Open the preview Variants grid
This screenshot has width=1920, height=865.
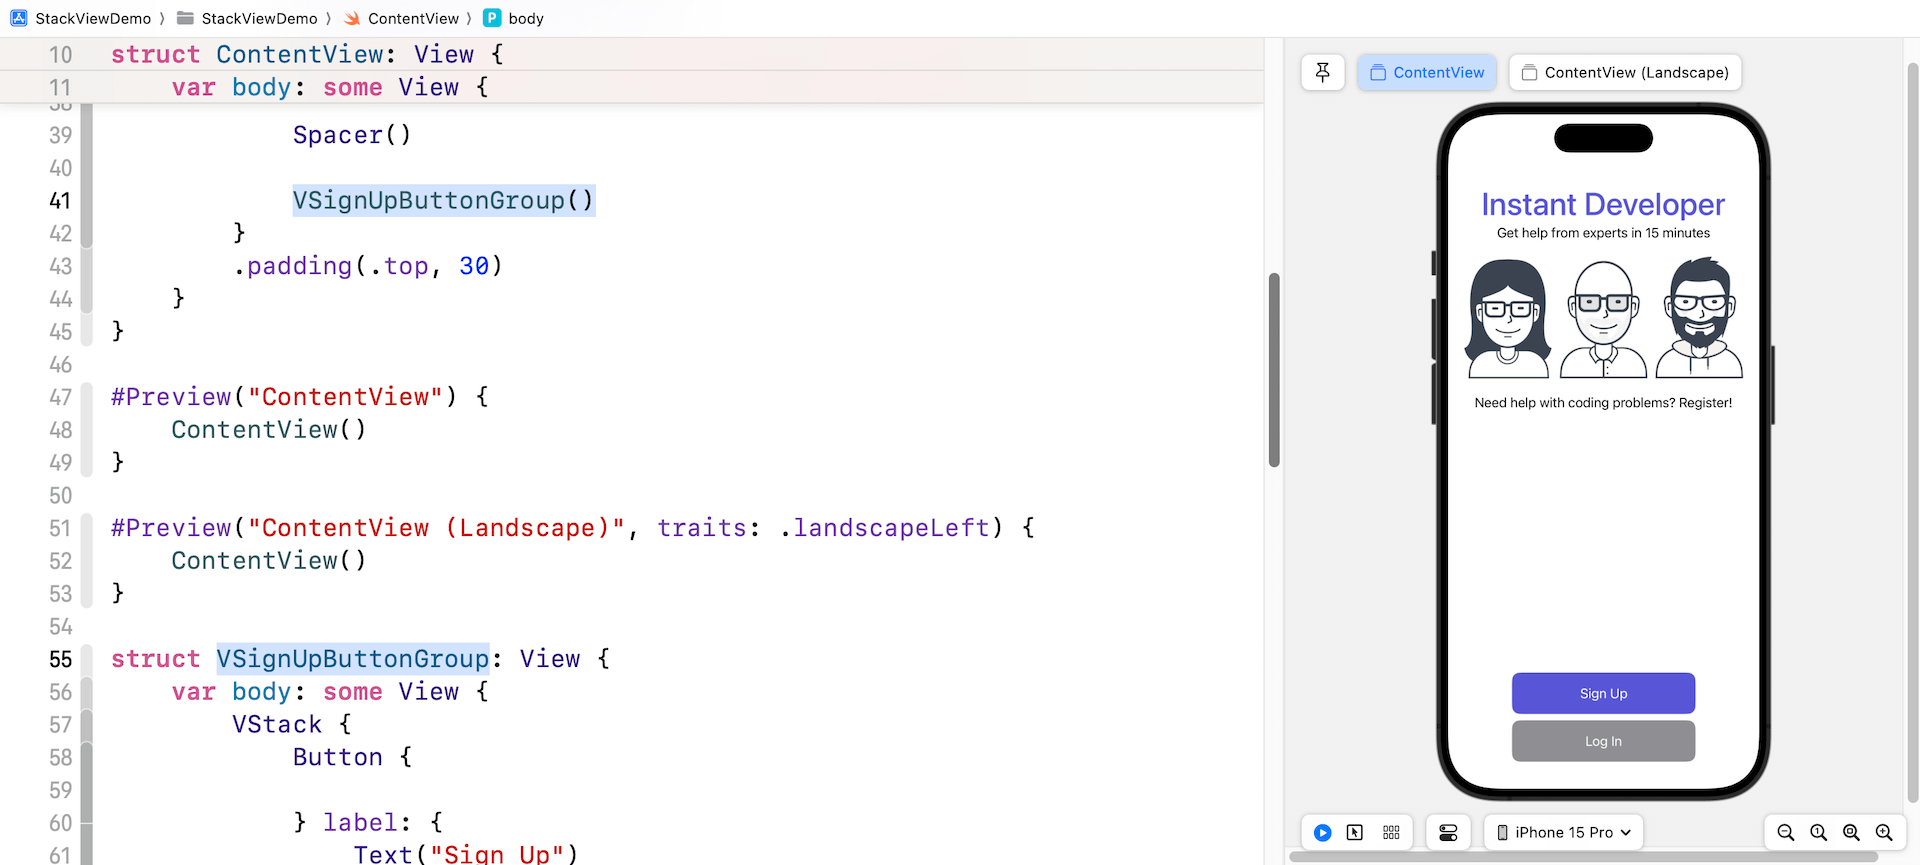(1391, 832)
